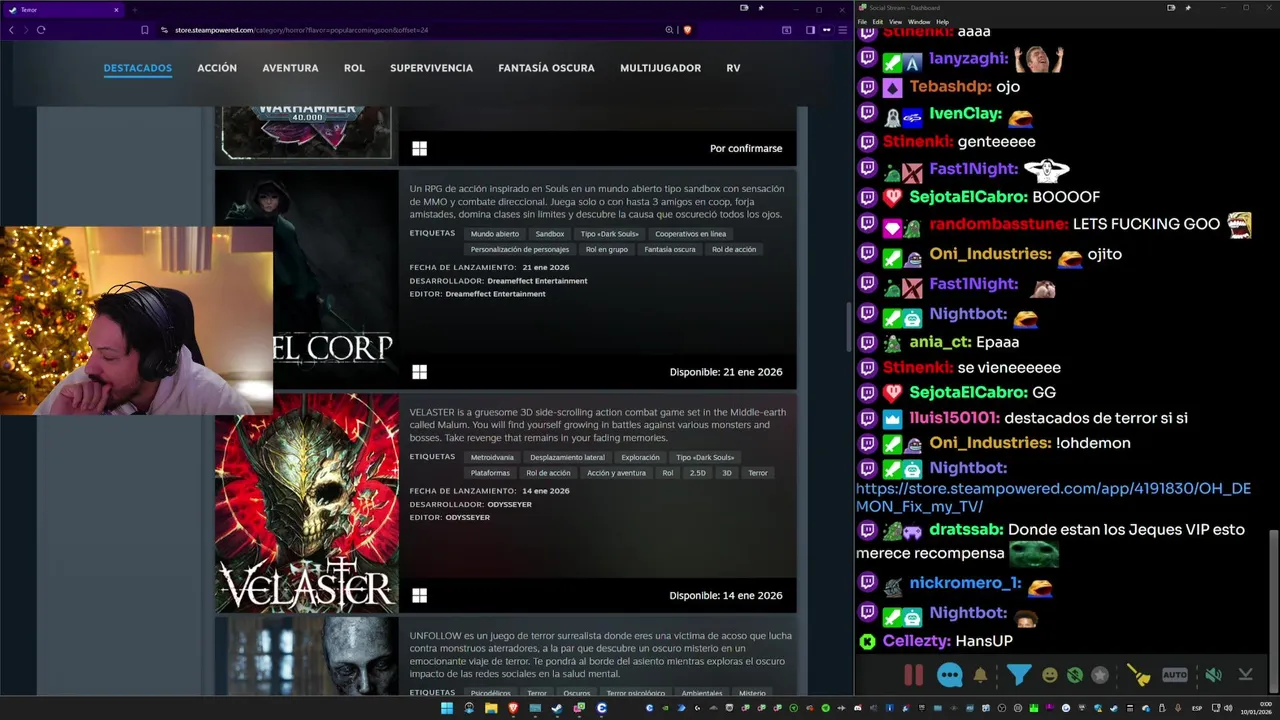
Task: Click the 'Disponible: 21 ene 2026' text
Action: tap(726, 372)
